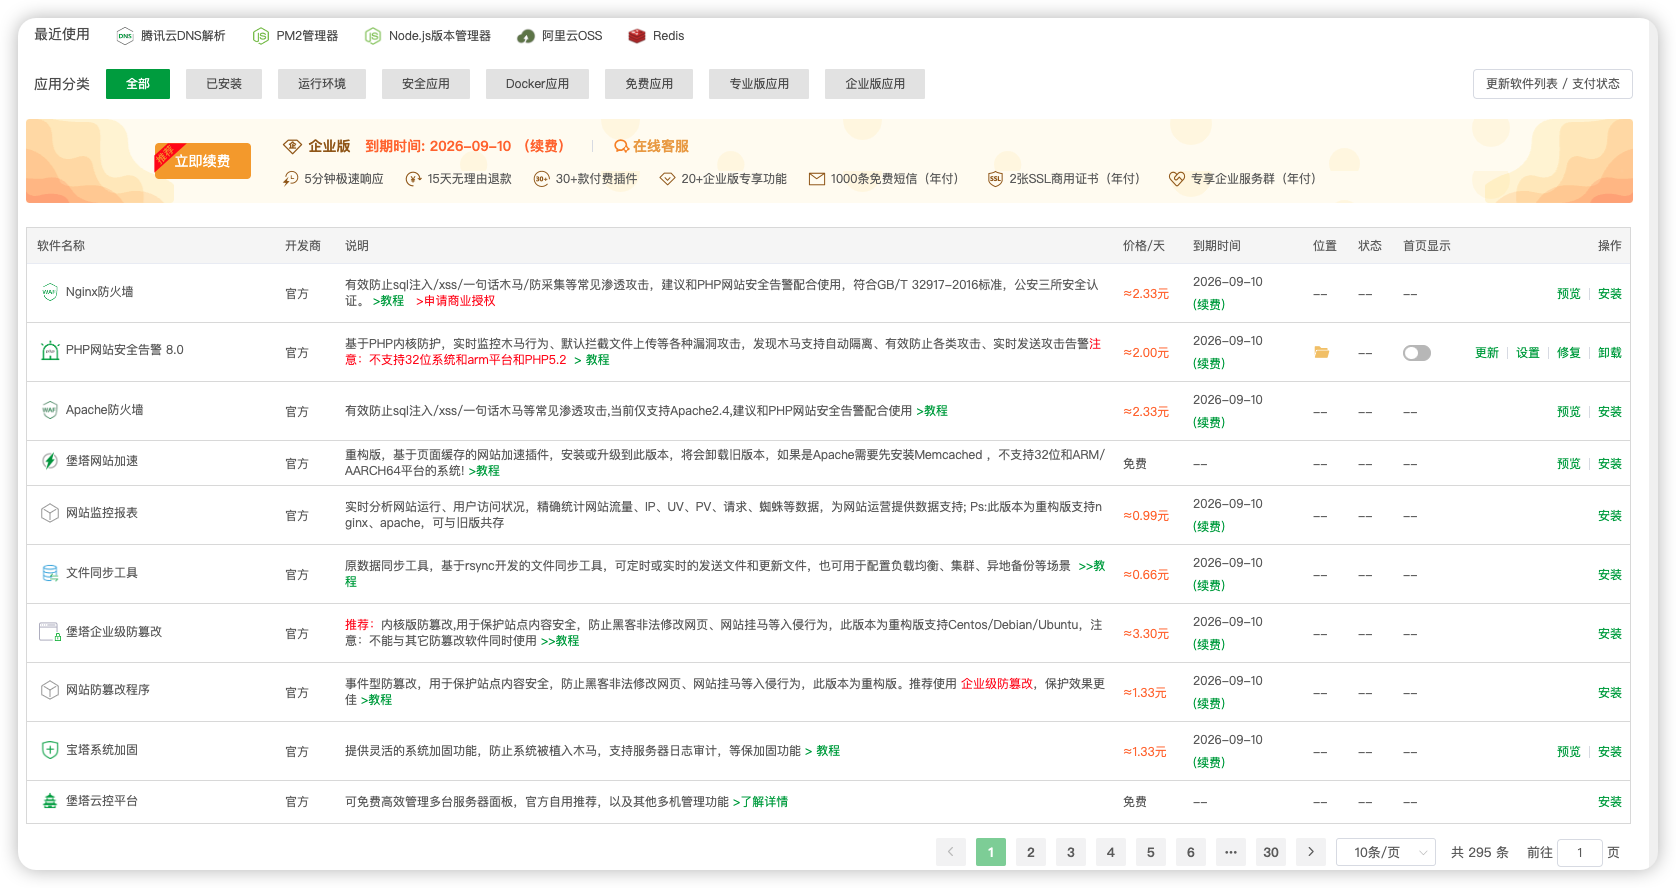Viewport: 1676px width, 888px height.
Task: Click the 前往 page number input
Action: (x=1580, y=852)
